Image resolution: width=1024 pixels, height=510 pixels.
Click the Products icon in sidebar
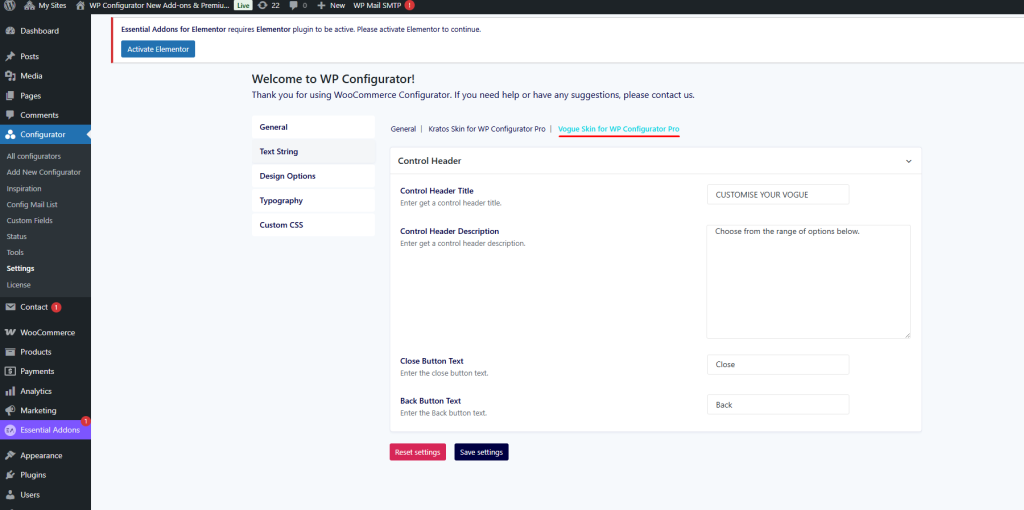pos(10,352)
